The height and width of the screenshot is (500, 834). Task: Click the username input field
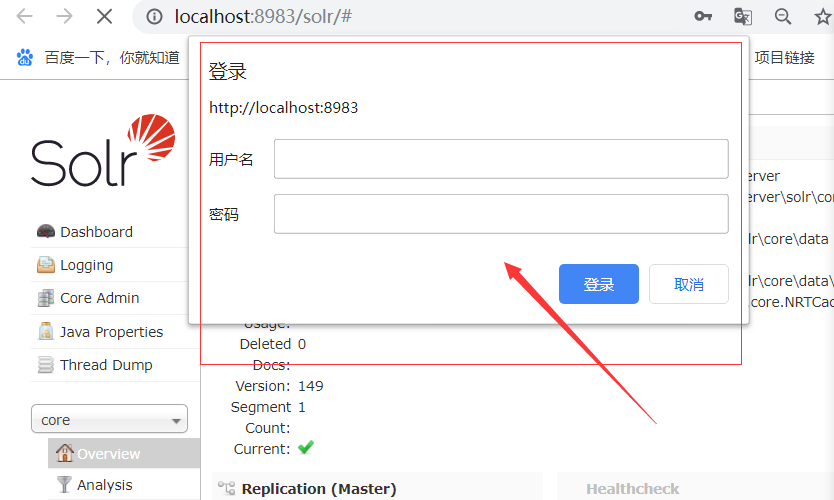(501, 159)
